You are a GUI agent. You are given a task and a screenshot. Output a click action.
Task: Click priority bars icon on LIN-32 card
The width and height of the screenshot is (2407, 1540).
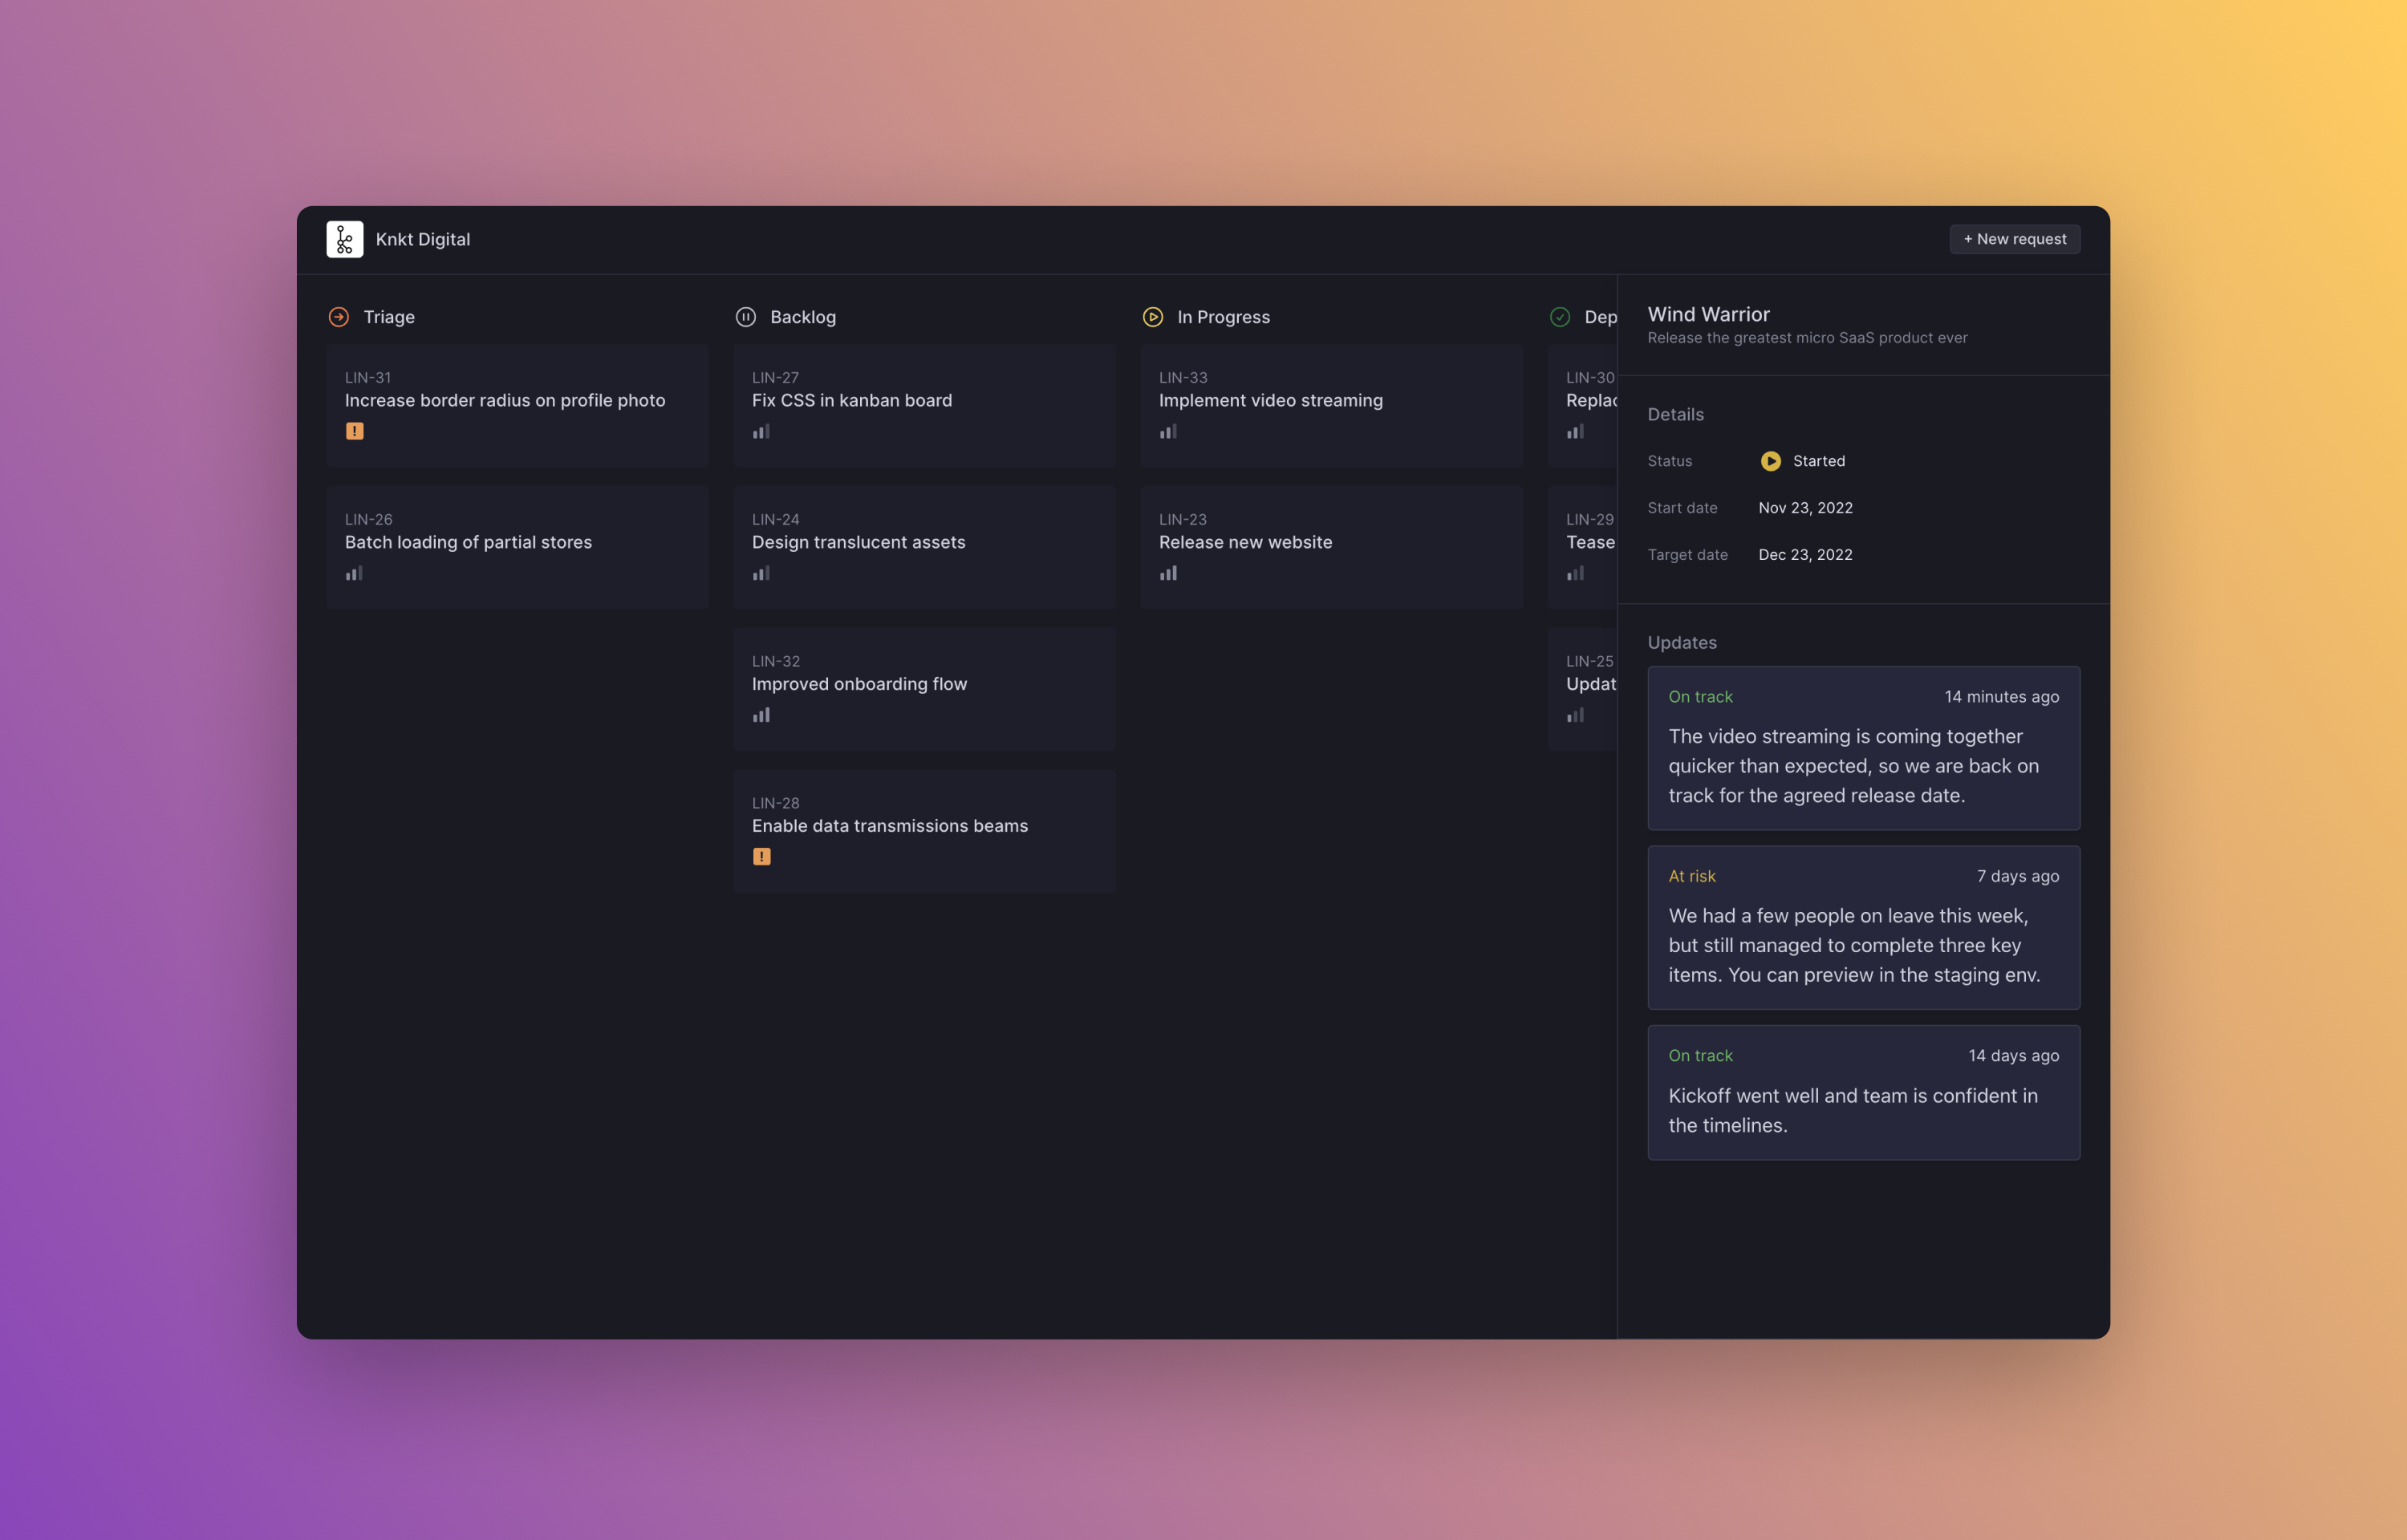[761, 715]
